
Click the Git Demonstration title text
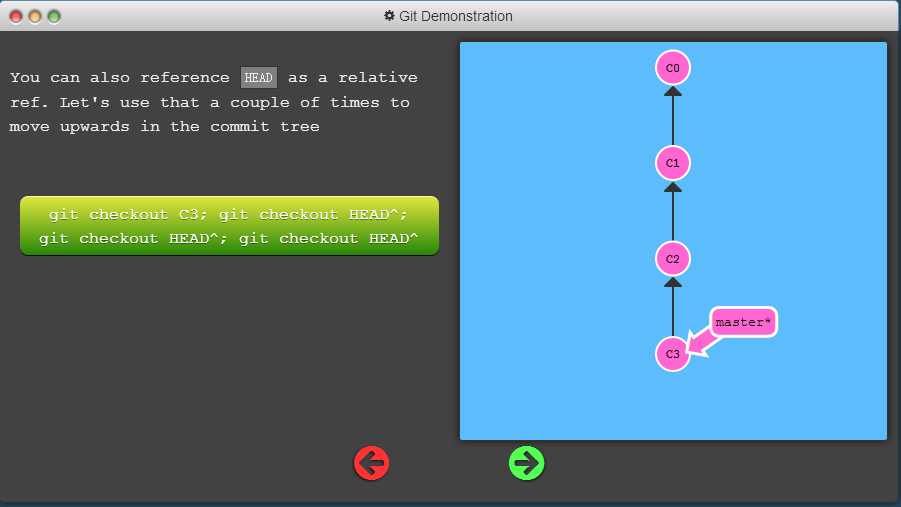456,16
